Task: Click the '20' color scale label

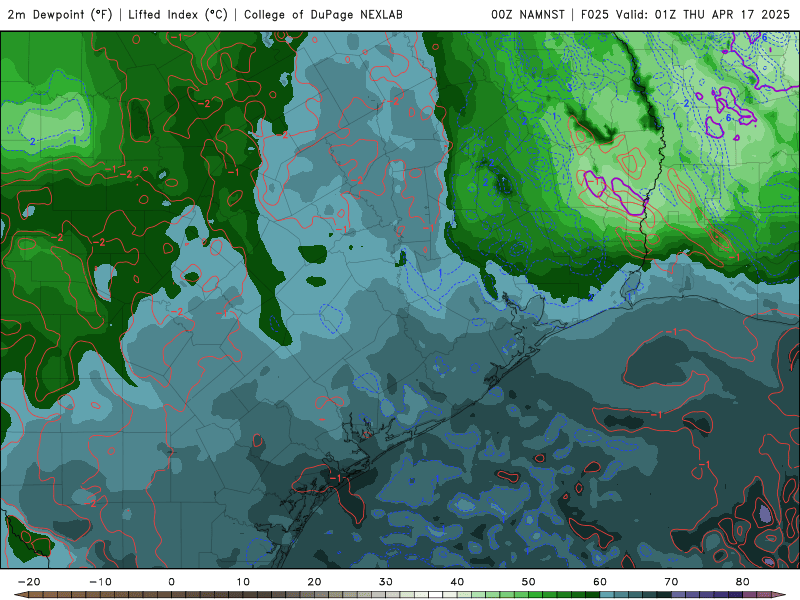Action: (314, 582)
